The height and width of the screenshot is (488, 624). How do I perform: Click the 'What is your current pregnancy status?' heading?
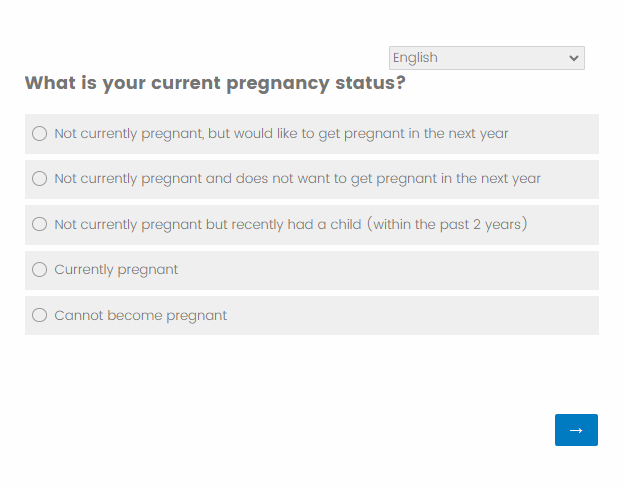tap(215, 83)
